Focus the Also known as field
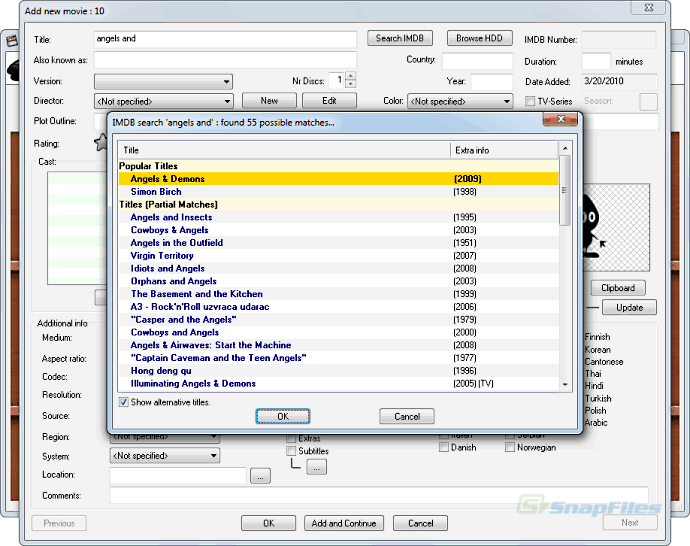 click(225, 60)
